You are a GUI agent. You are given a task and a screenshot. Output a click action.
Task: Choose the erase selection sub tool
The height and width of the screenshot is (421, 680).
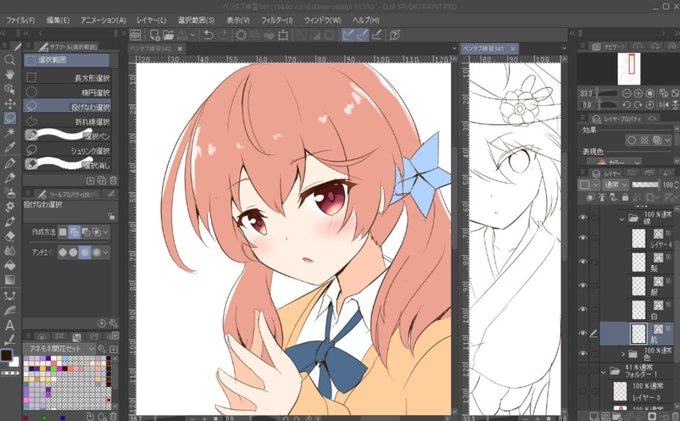(x=67, y=164)
